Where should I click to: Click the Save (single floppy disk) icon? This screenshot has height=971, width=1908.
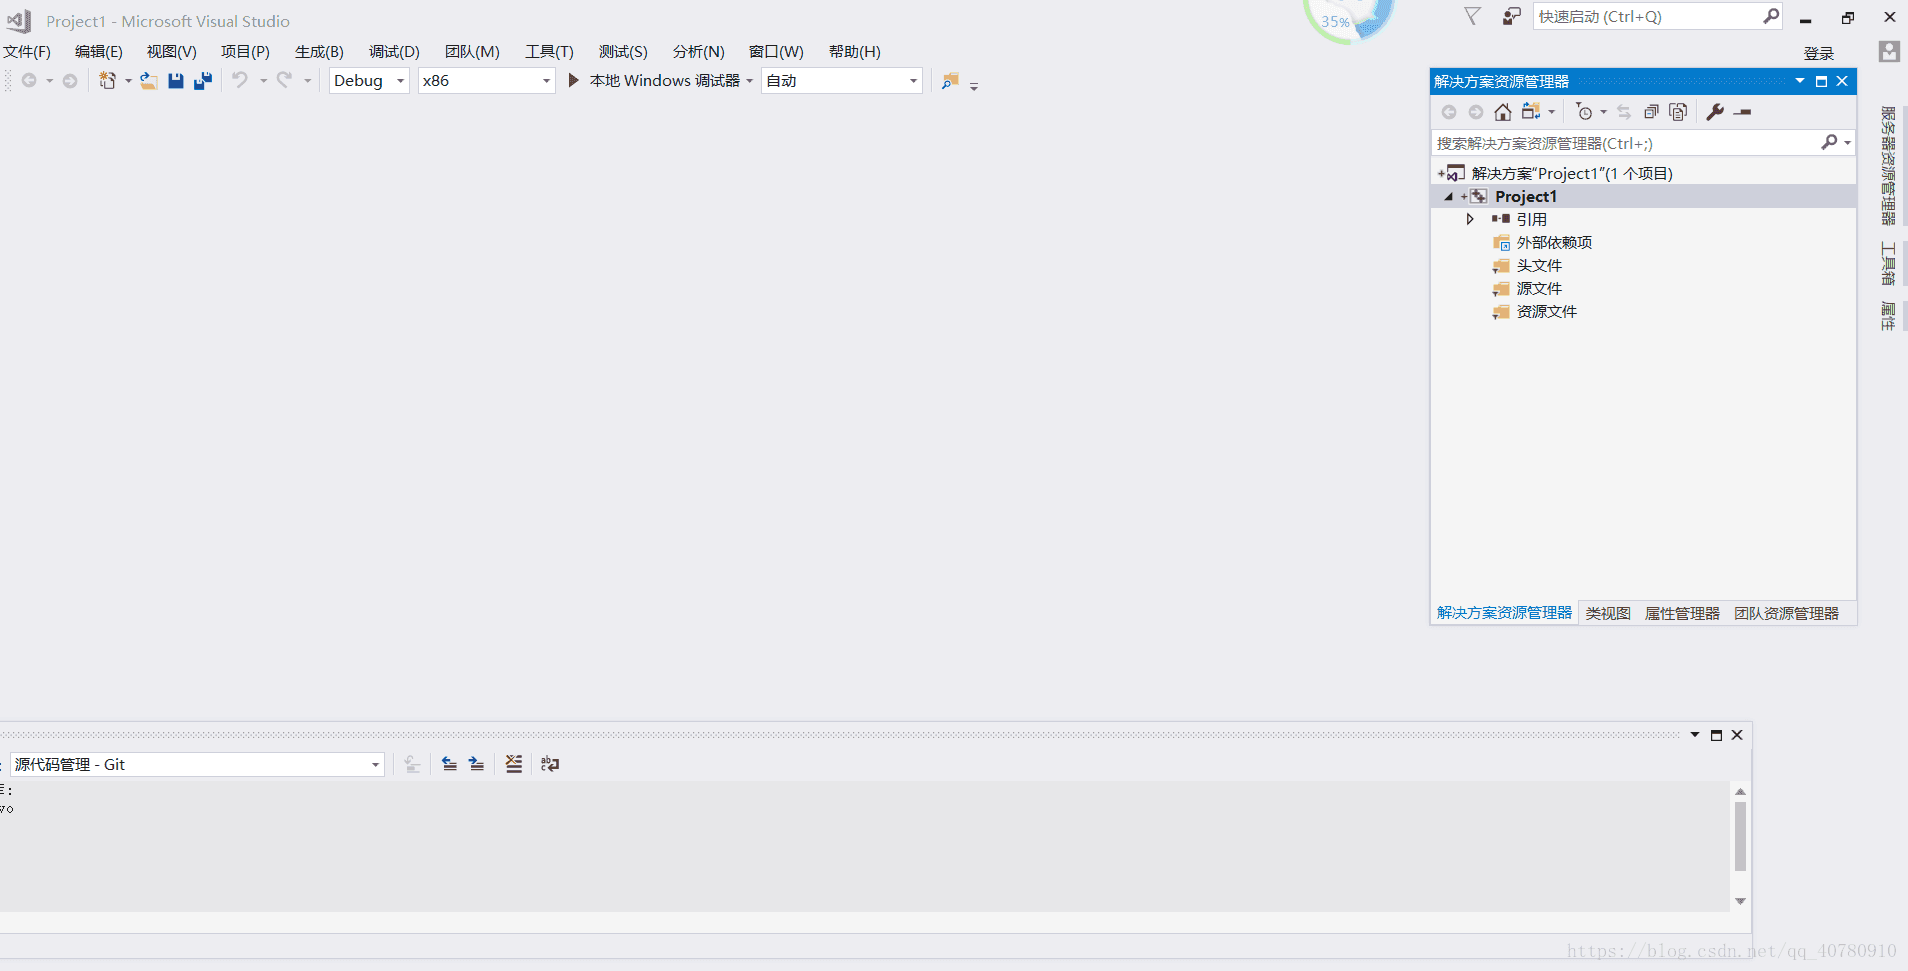[x=176, y=81]
